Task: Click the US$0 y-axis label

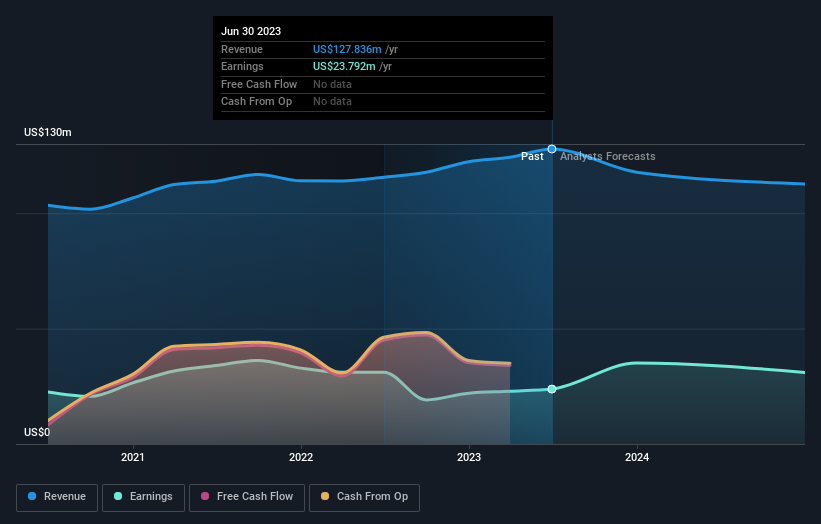Action: pyautogui.click(x=37, y=432)
